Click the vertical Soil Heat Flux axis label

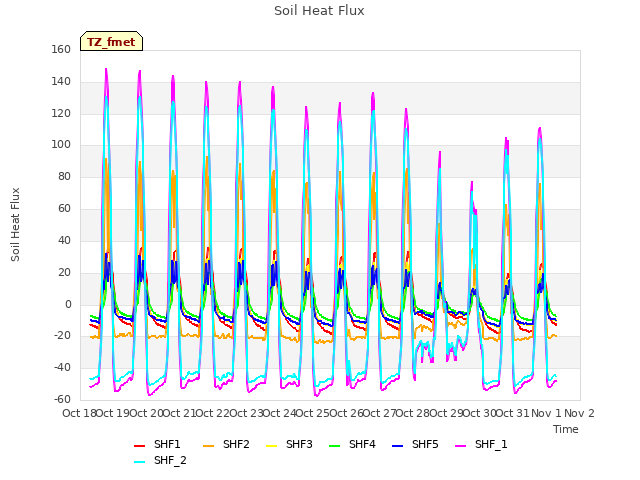tap(15, 224)
